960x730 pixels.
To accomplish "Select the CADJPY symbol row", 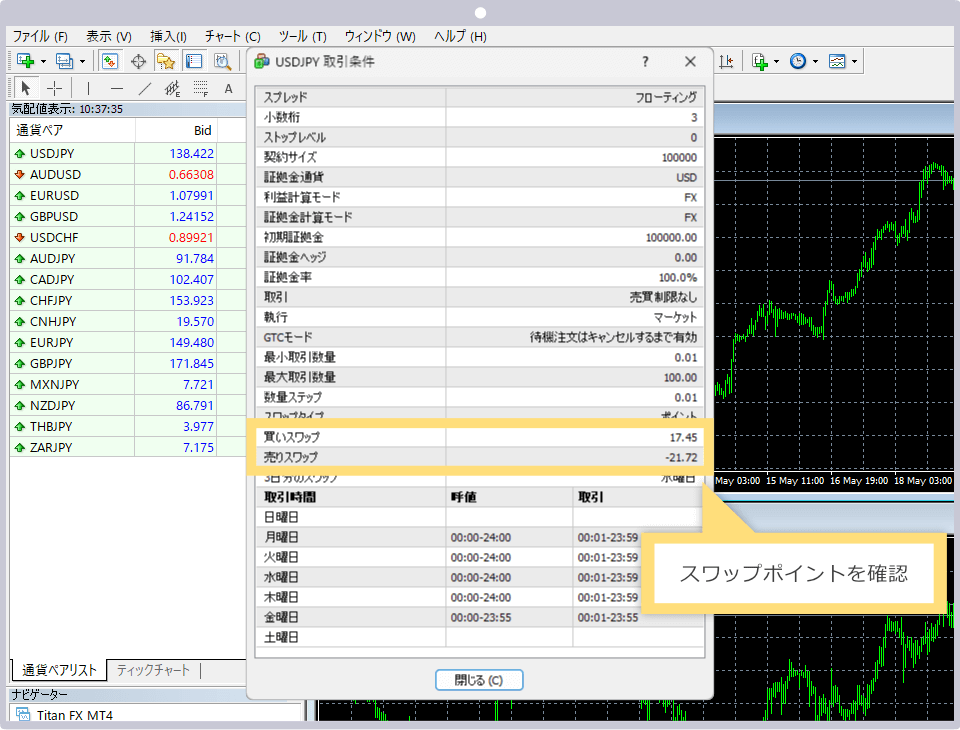I will [x=127, y=279].
